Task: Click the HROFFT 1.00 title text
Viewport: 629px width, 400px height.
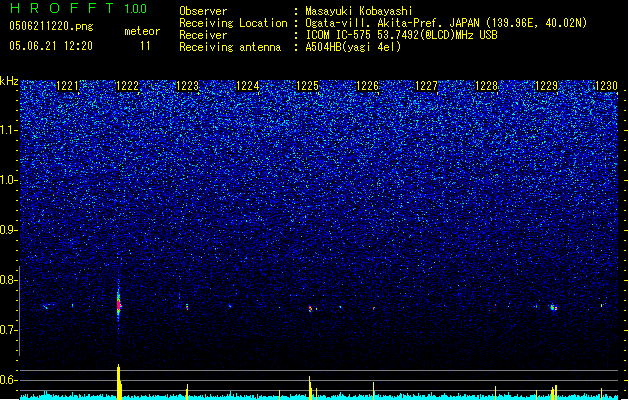Action: pyautogui.click(x=79, y=8)
